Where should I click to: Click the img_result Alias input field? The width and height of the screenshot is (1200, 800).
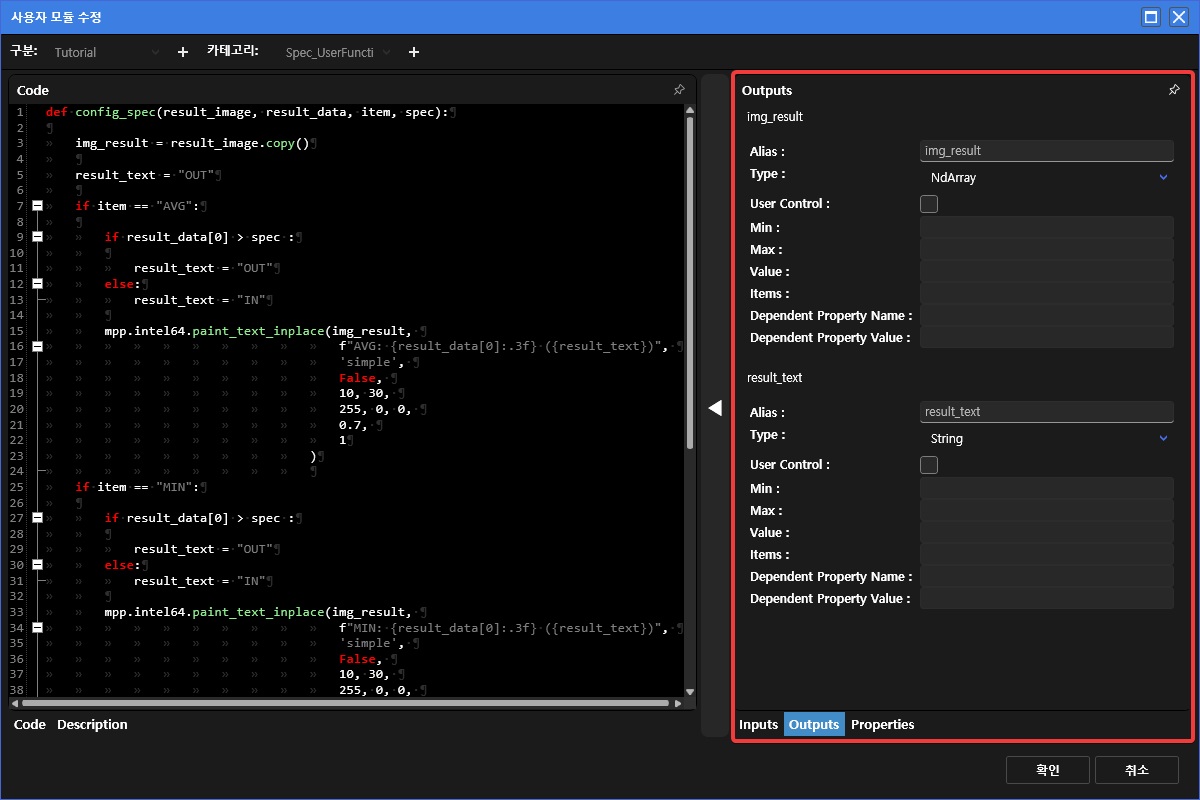(1045, 151)
